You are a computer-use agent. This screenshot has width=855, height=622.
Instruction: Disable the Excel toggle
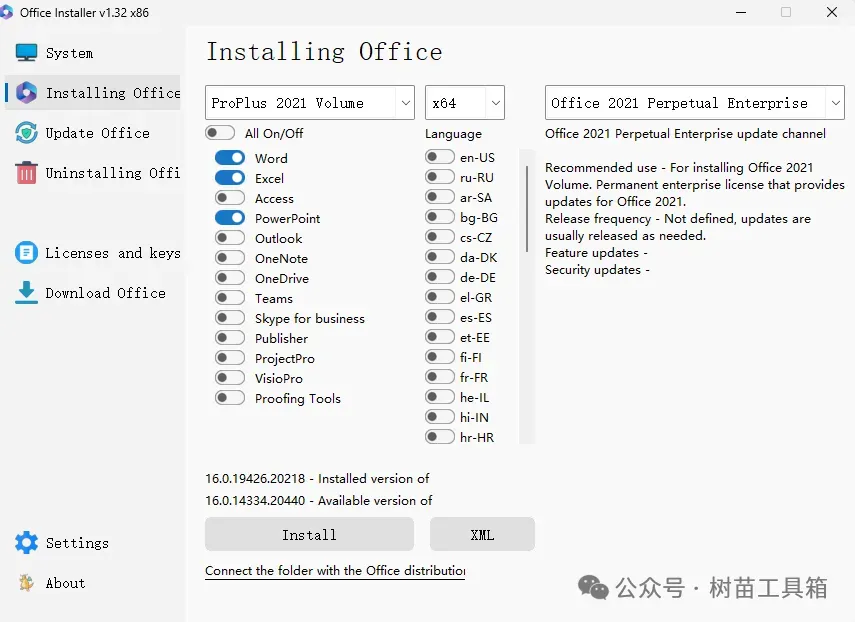click(x=230, y=178)
